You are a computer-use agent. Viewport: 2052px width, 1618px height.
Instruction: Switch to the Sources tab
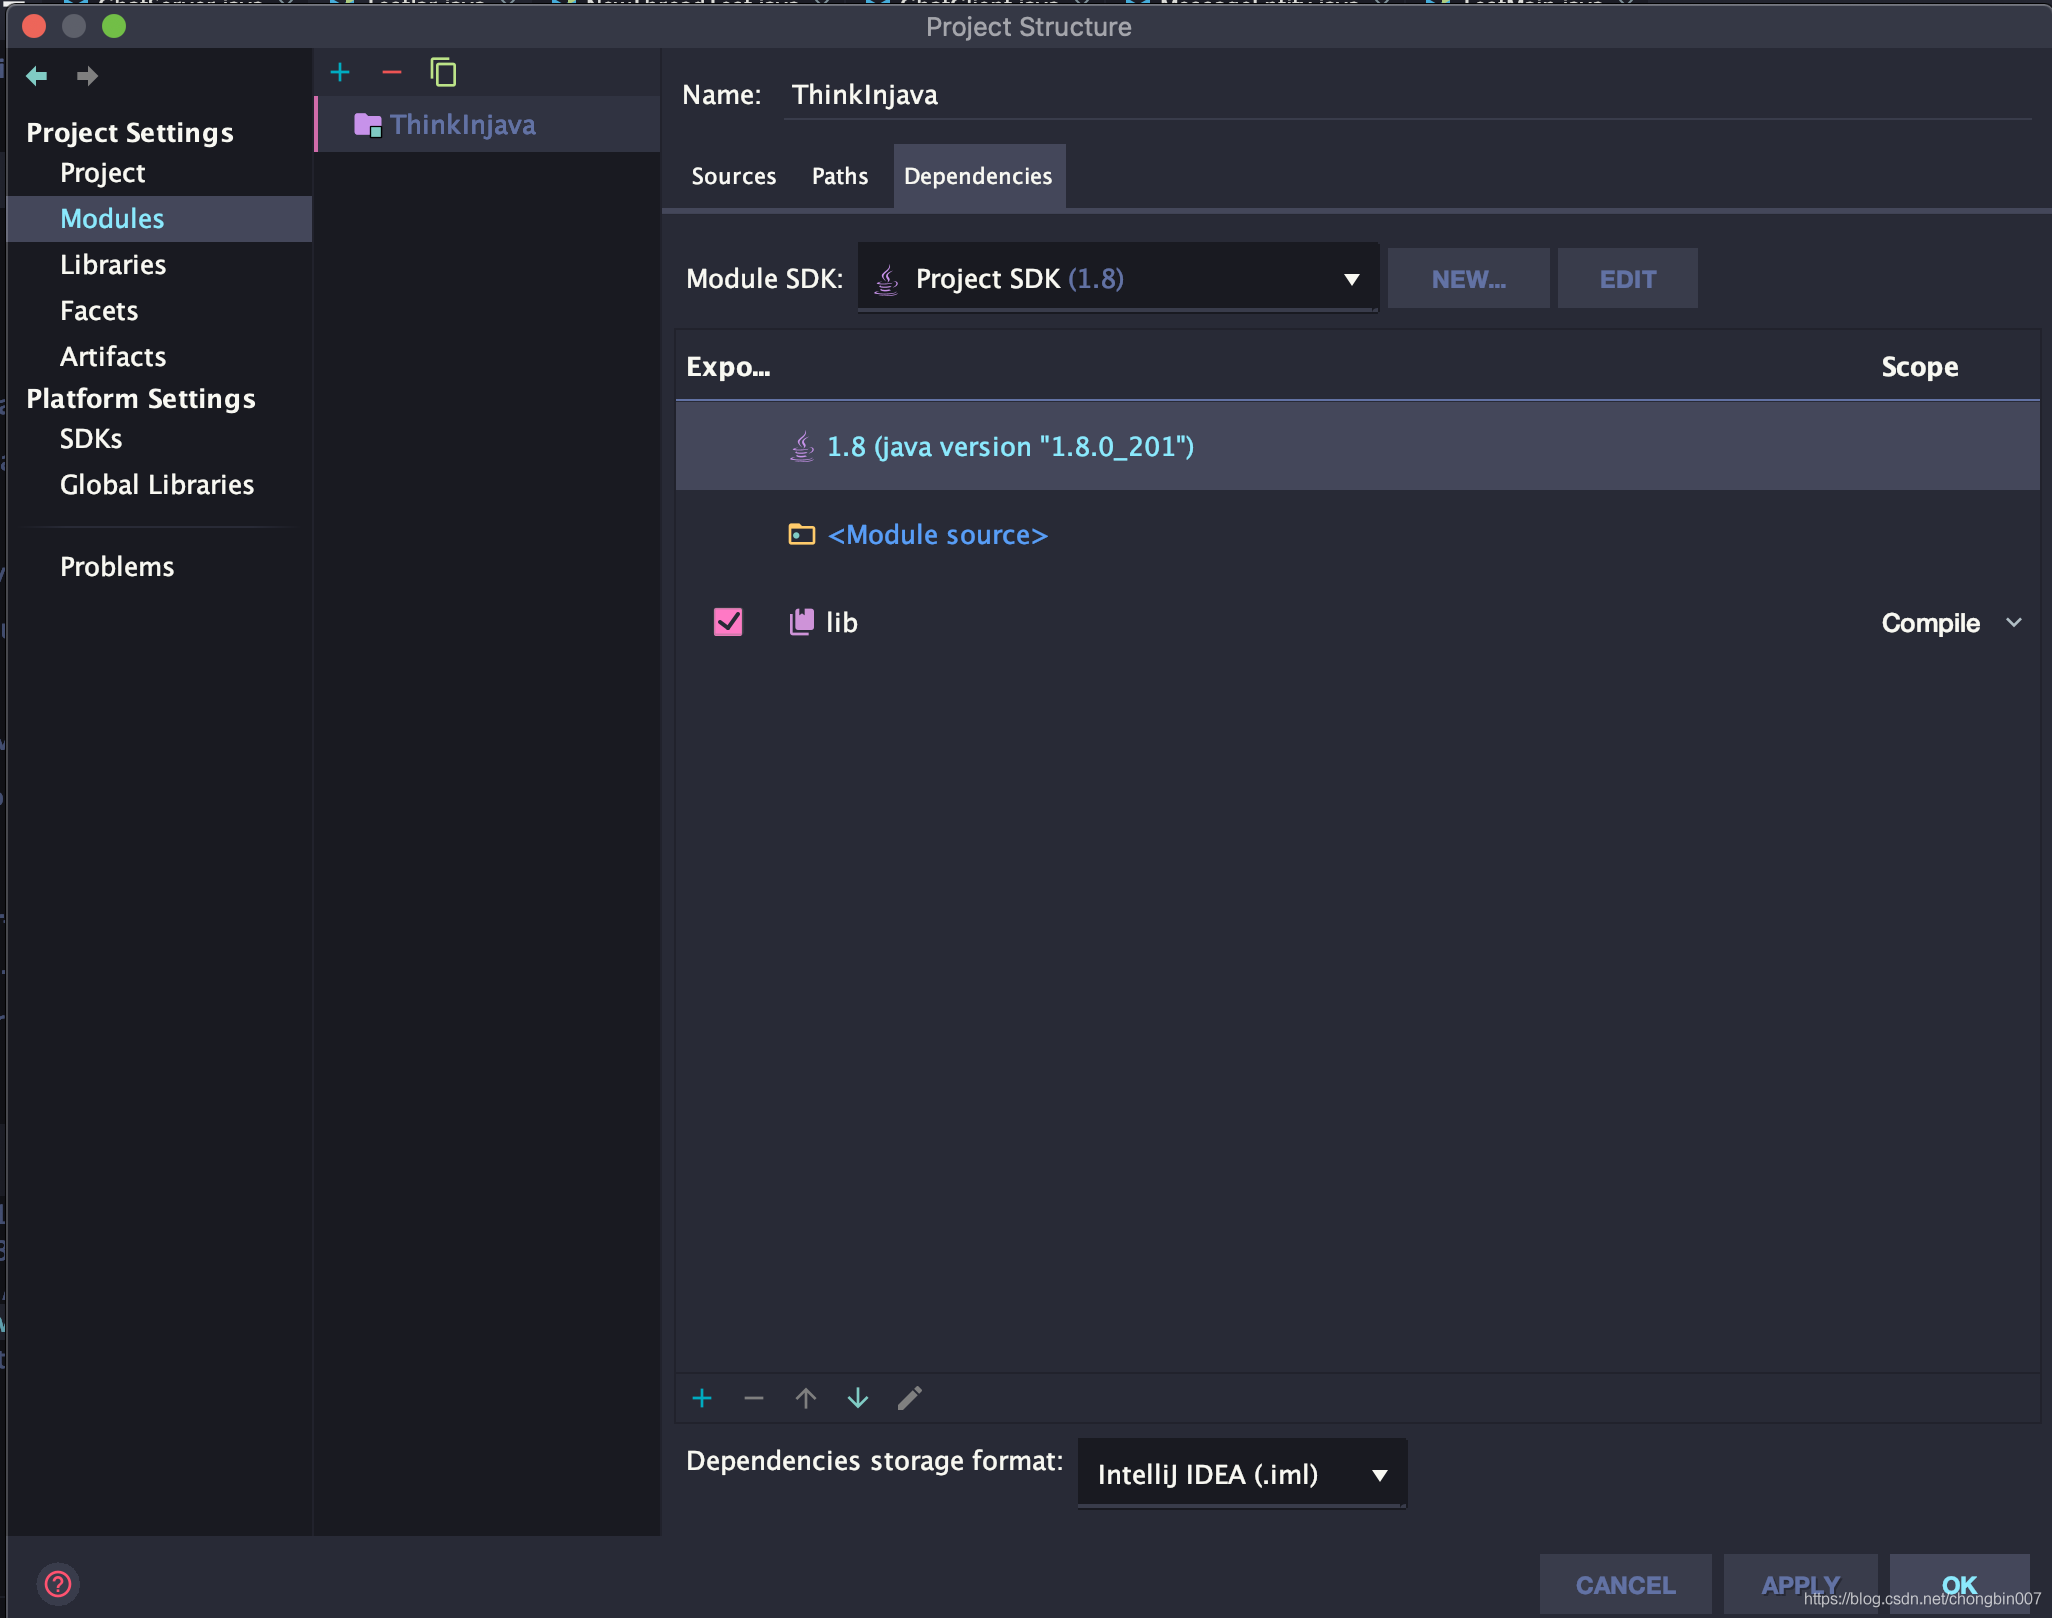pos(733,173)
